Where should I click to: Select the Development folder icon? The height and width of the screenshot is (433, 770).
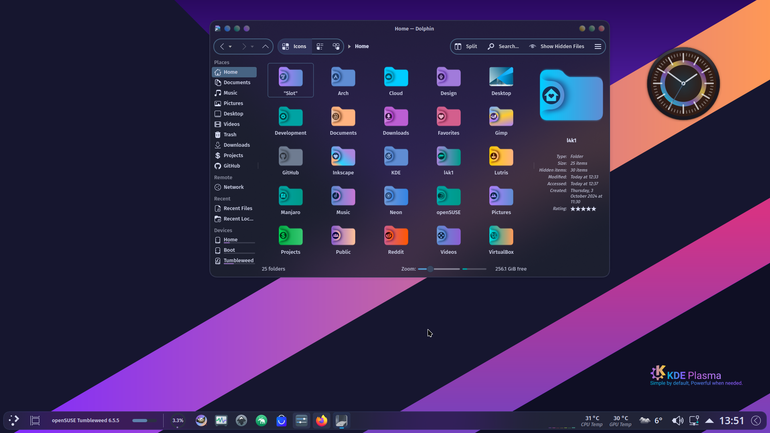pos(291,117)
